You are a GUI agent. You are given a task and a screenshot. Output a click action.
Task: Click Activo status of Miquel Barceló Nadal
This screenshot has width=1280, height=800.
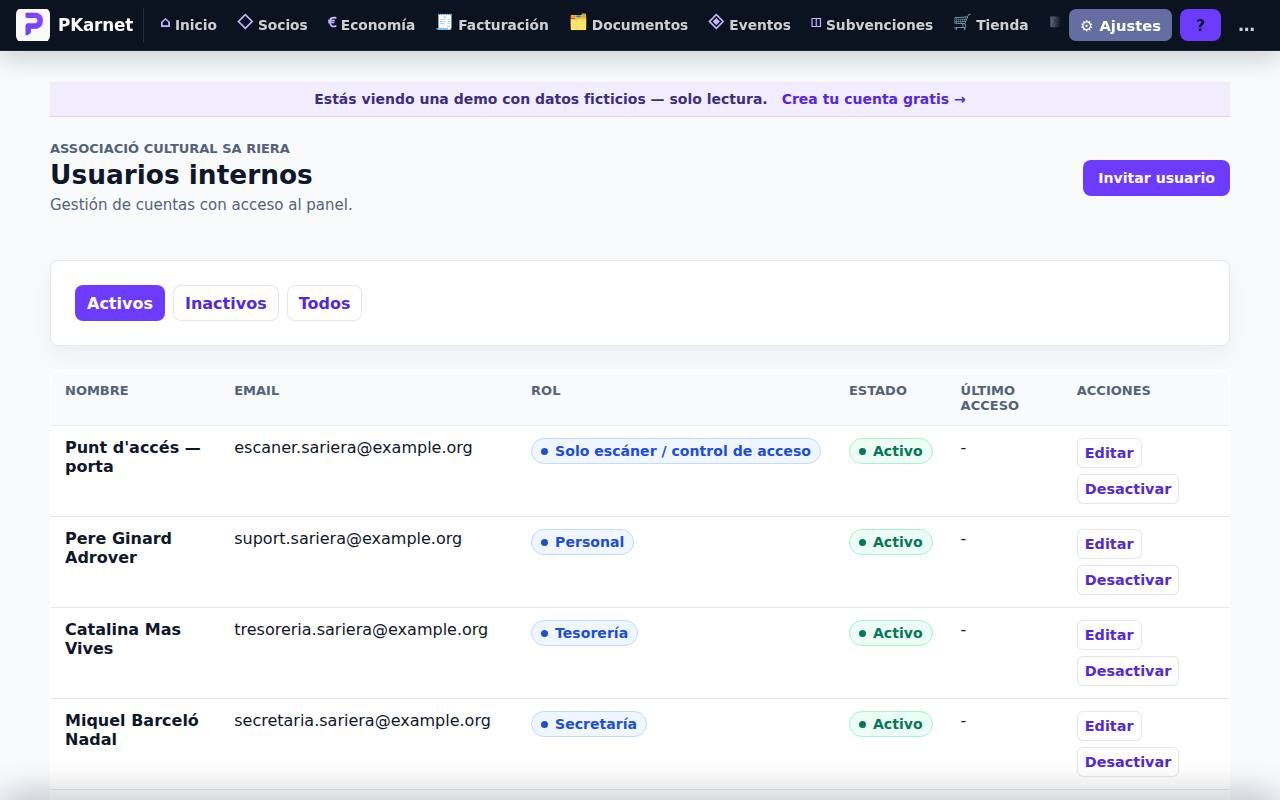[891, 724]
